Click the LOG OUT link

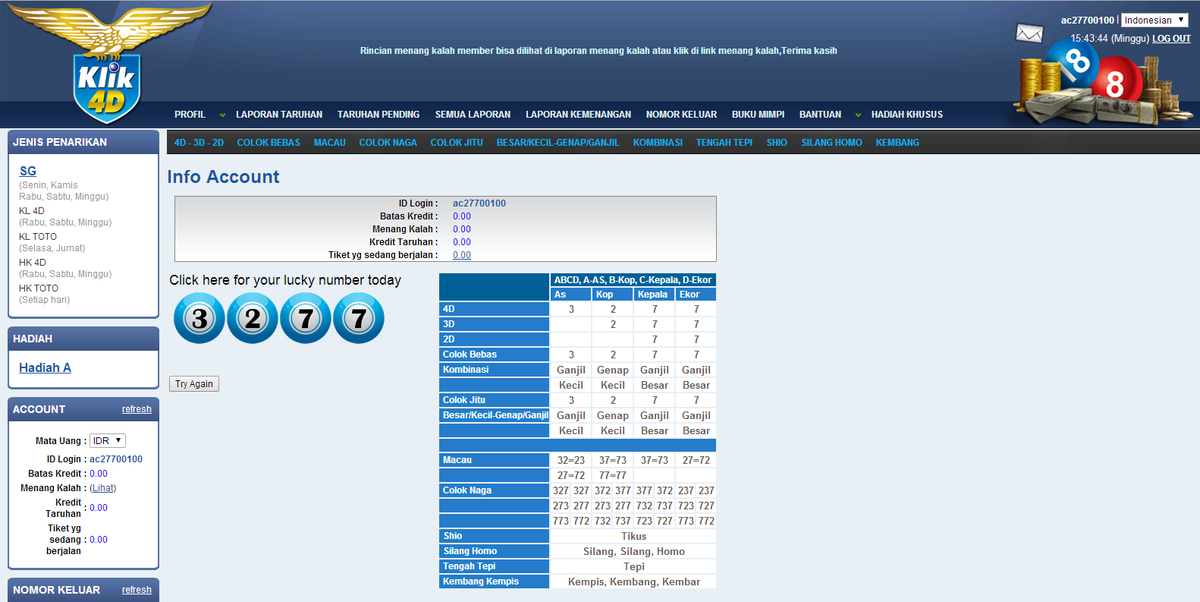[x=1171, y=39]
